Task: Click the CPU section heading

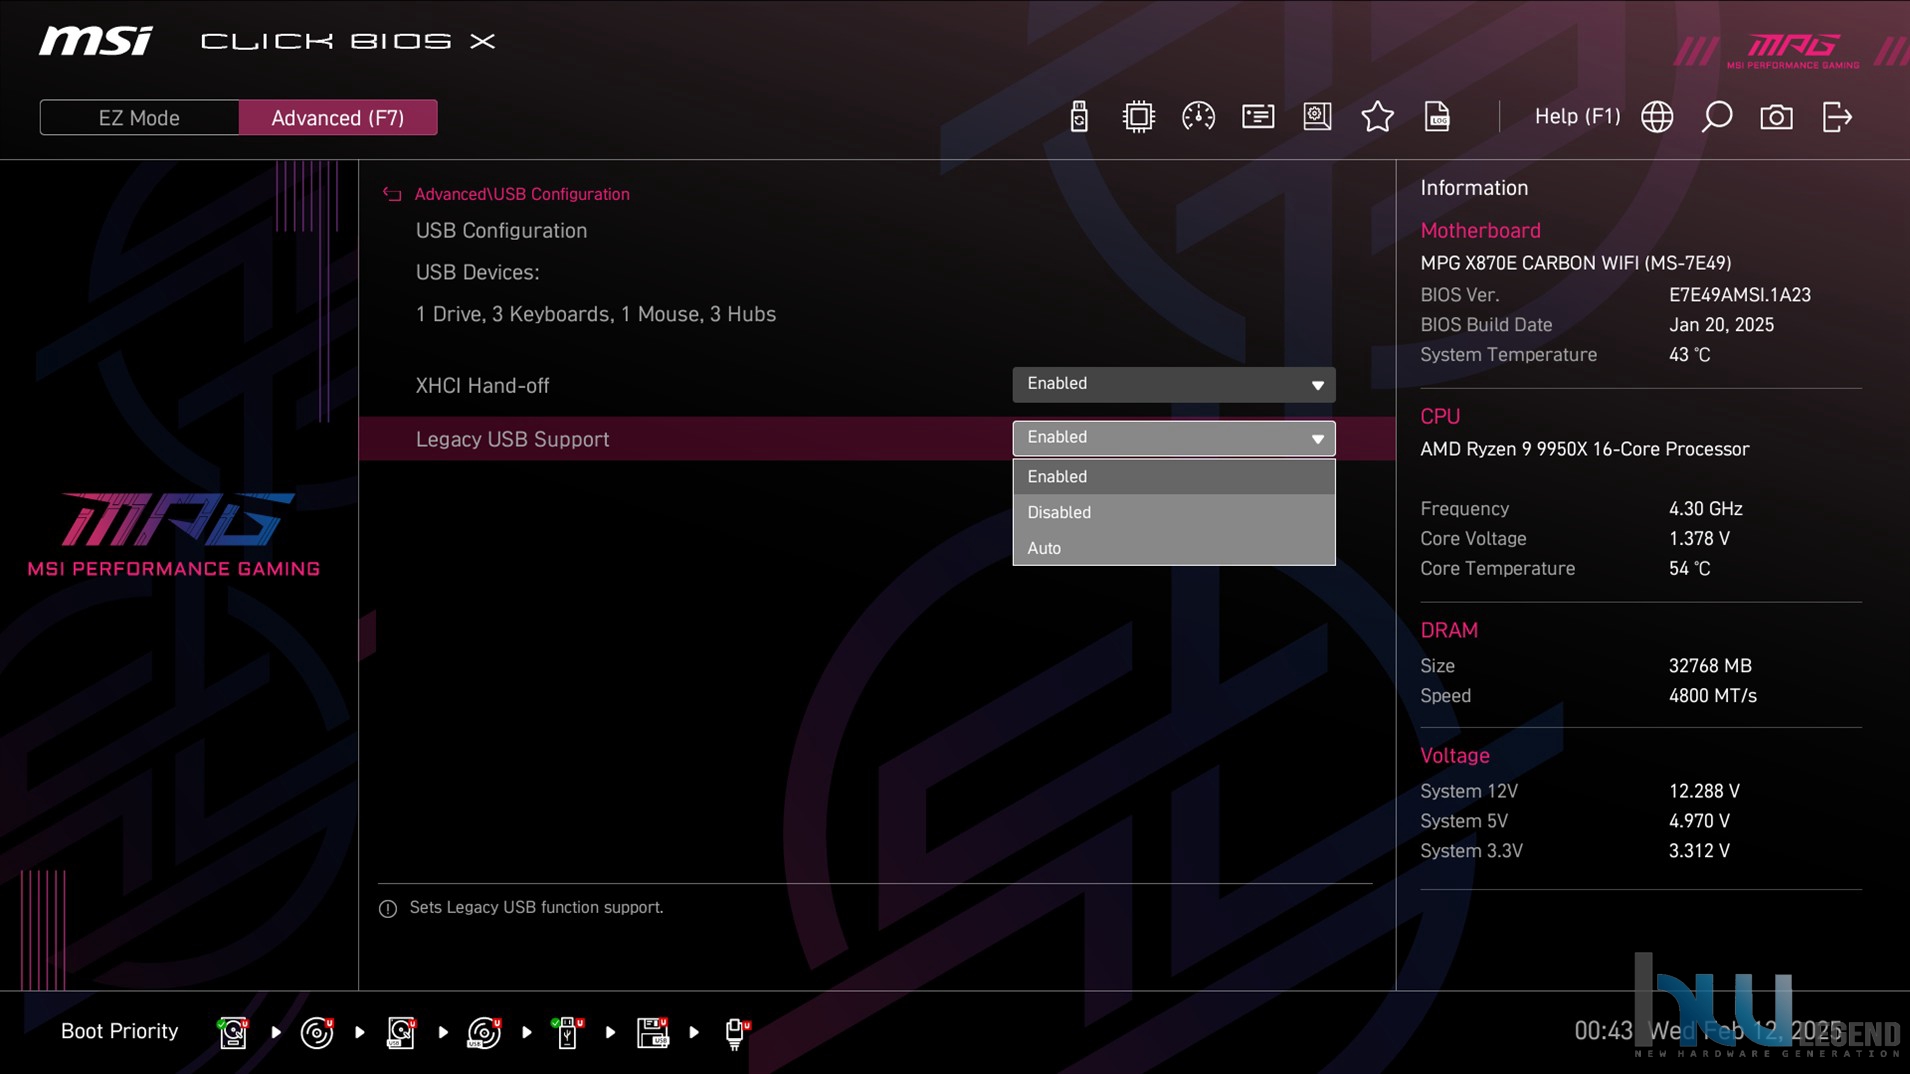Action: pos(1440,416)
